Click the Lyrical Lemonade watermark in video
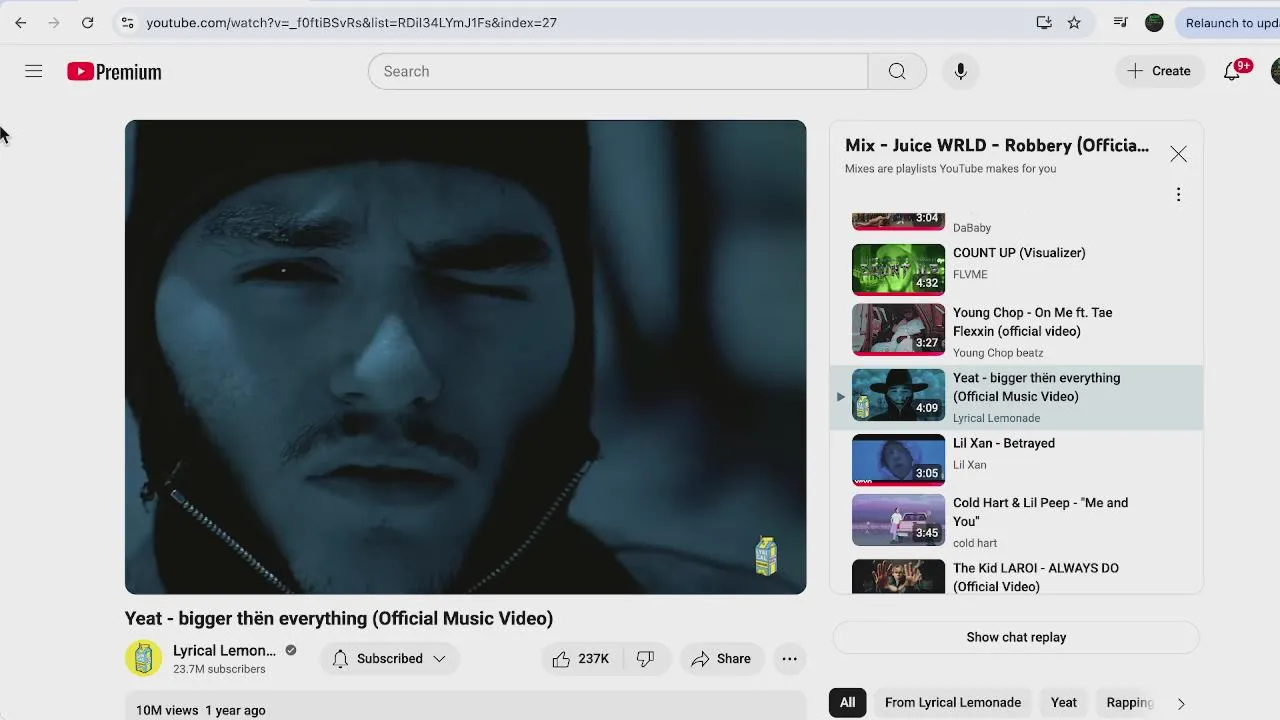Image resolution: width=1280 pixels, height=720 pixels. pyautogui.click(x=766, y=555)
